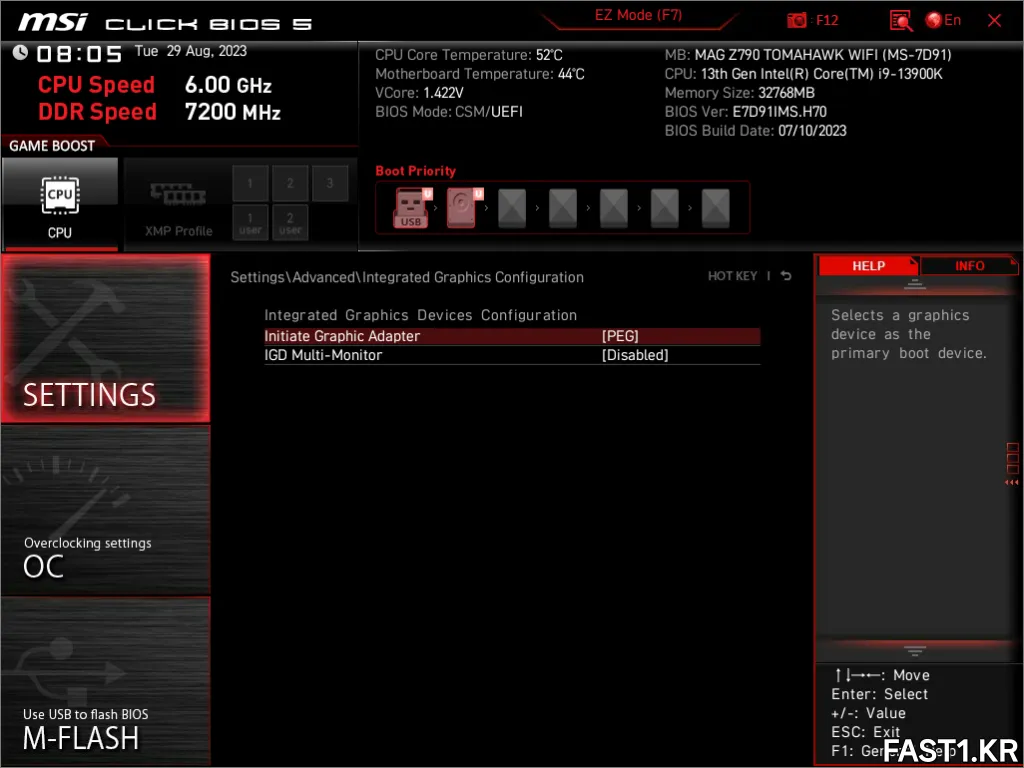Click the help panel top scroll handle

[914, 284]
